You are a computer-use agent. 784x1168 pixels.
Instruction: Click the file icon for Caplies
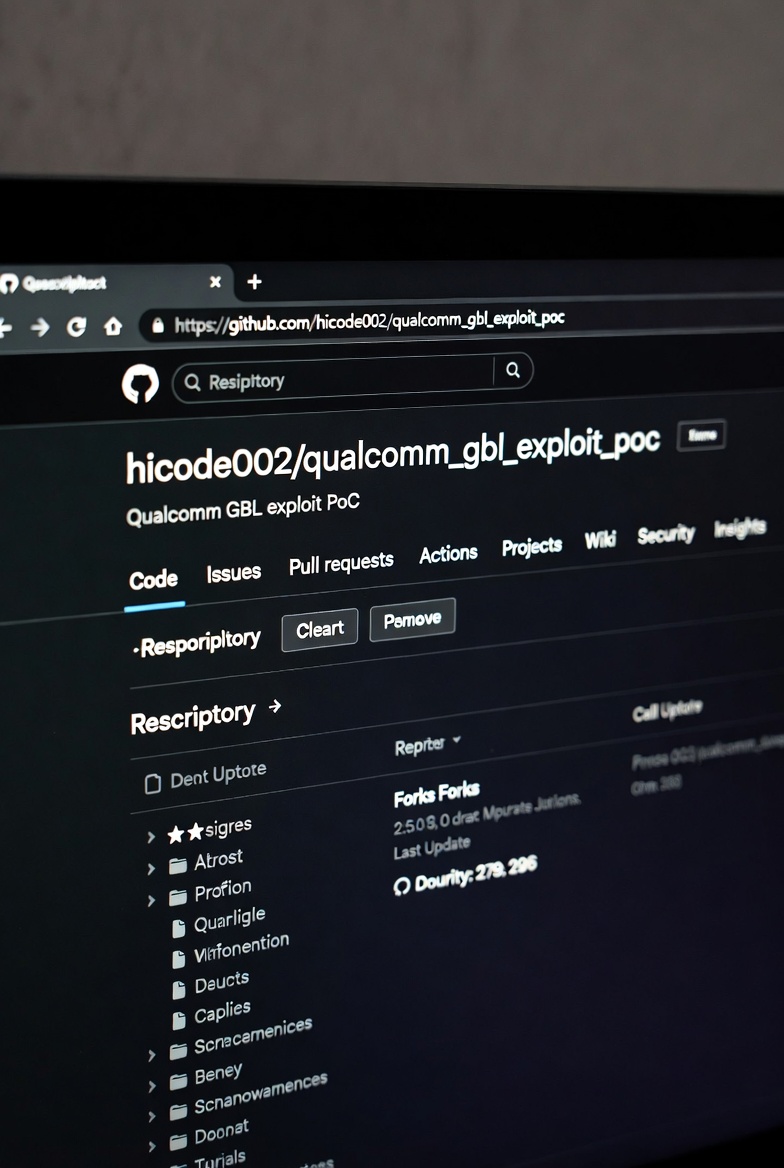(179, 1020)
